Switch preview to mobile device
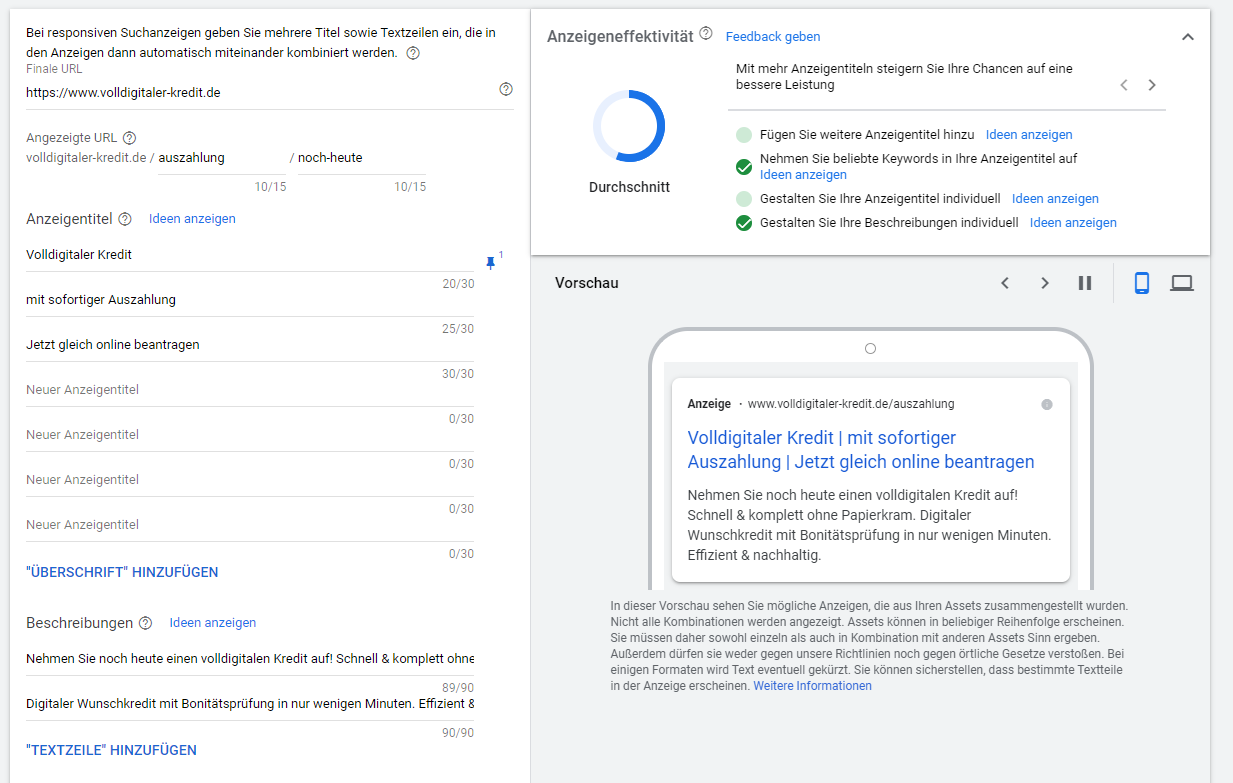The image size is (1233, 783). click(x=1142, y=283)
